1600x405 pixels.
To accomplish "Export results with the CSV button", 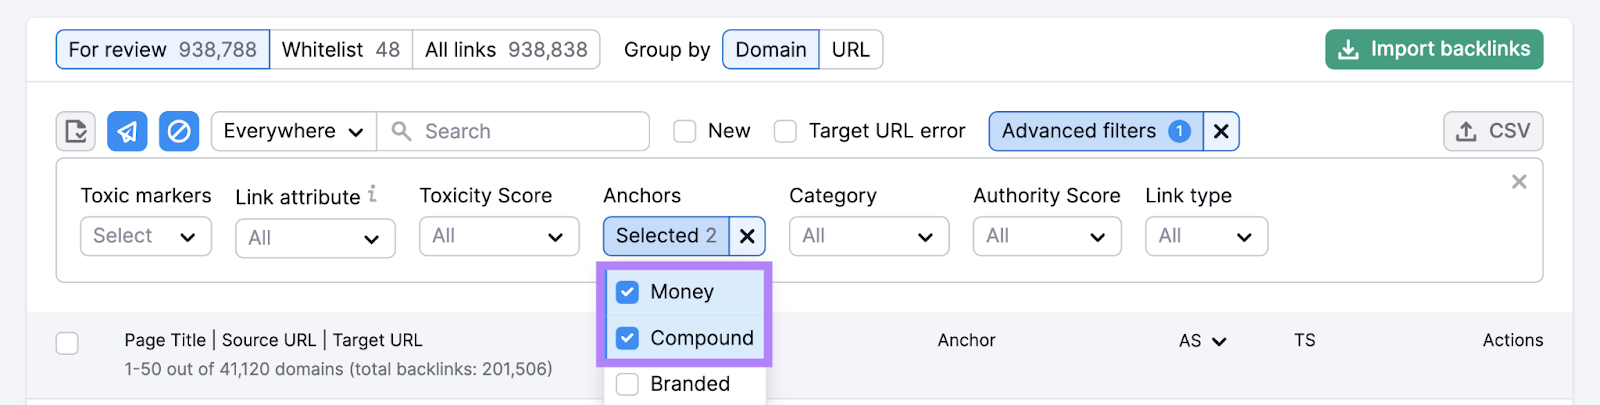I will pyautogui.click(x=1493, y=131).
